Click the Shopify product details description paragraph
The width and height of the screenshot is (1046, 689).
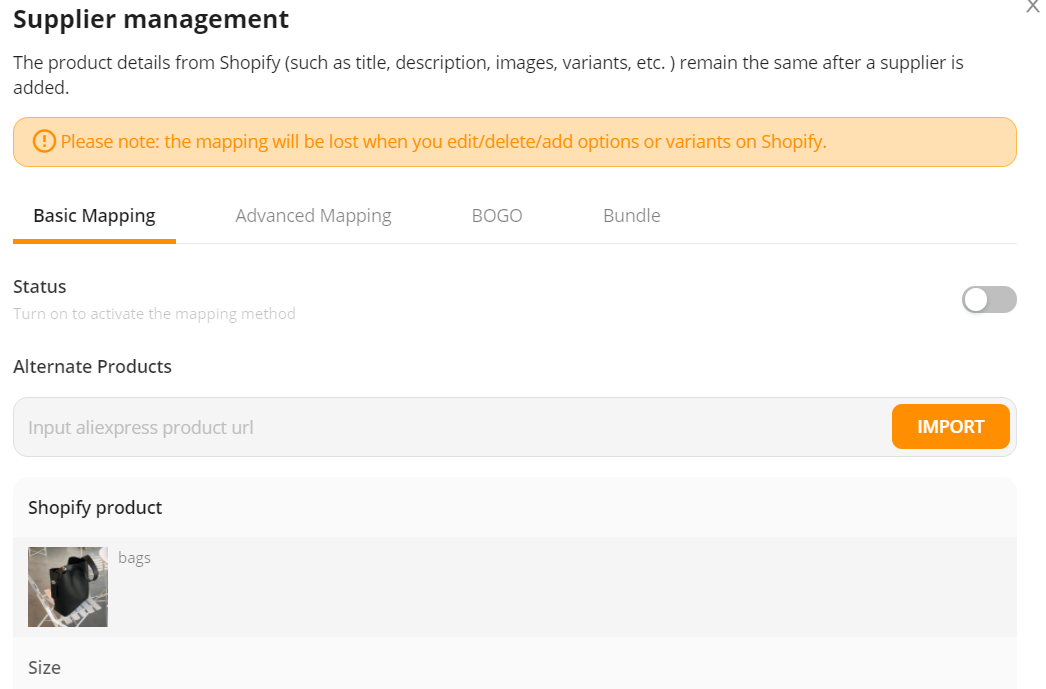488,75
